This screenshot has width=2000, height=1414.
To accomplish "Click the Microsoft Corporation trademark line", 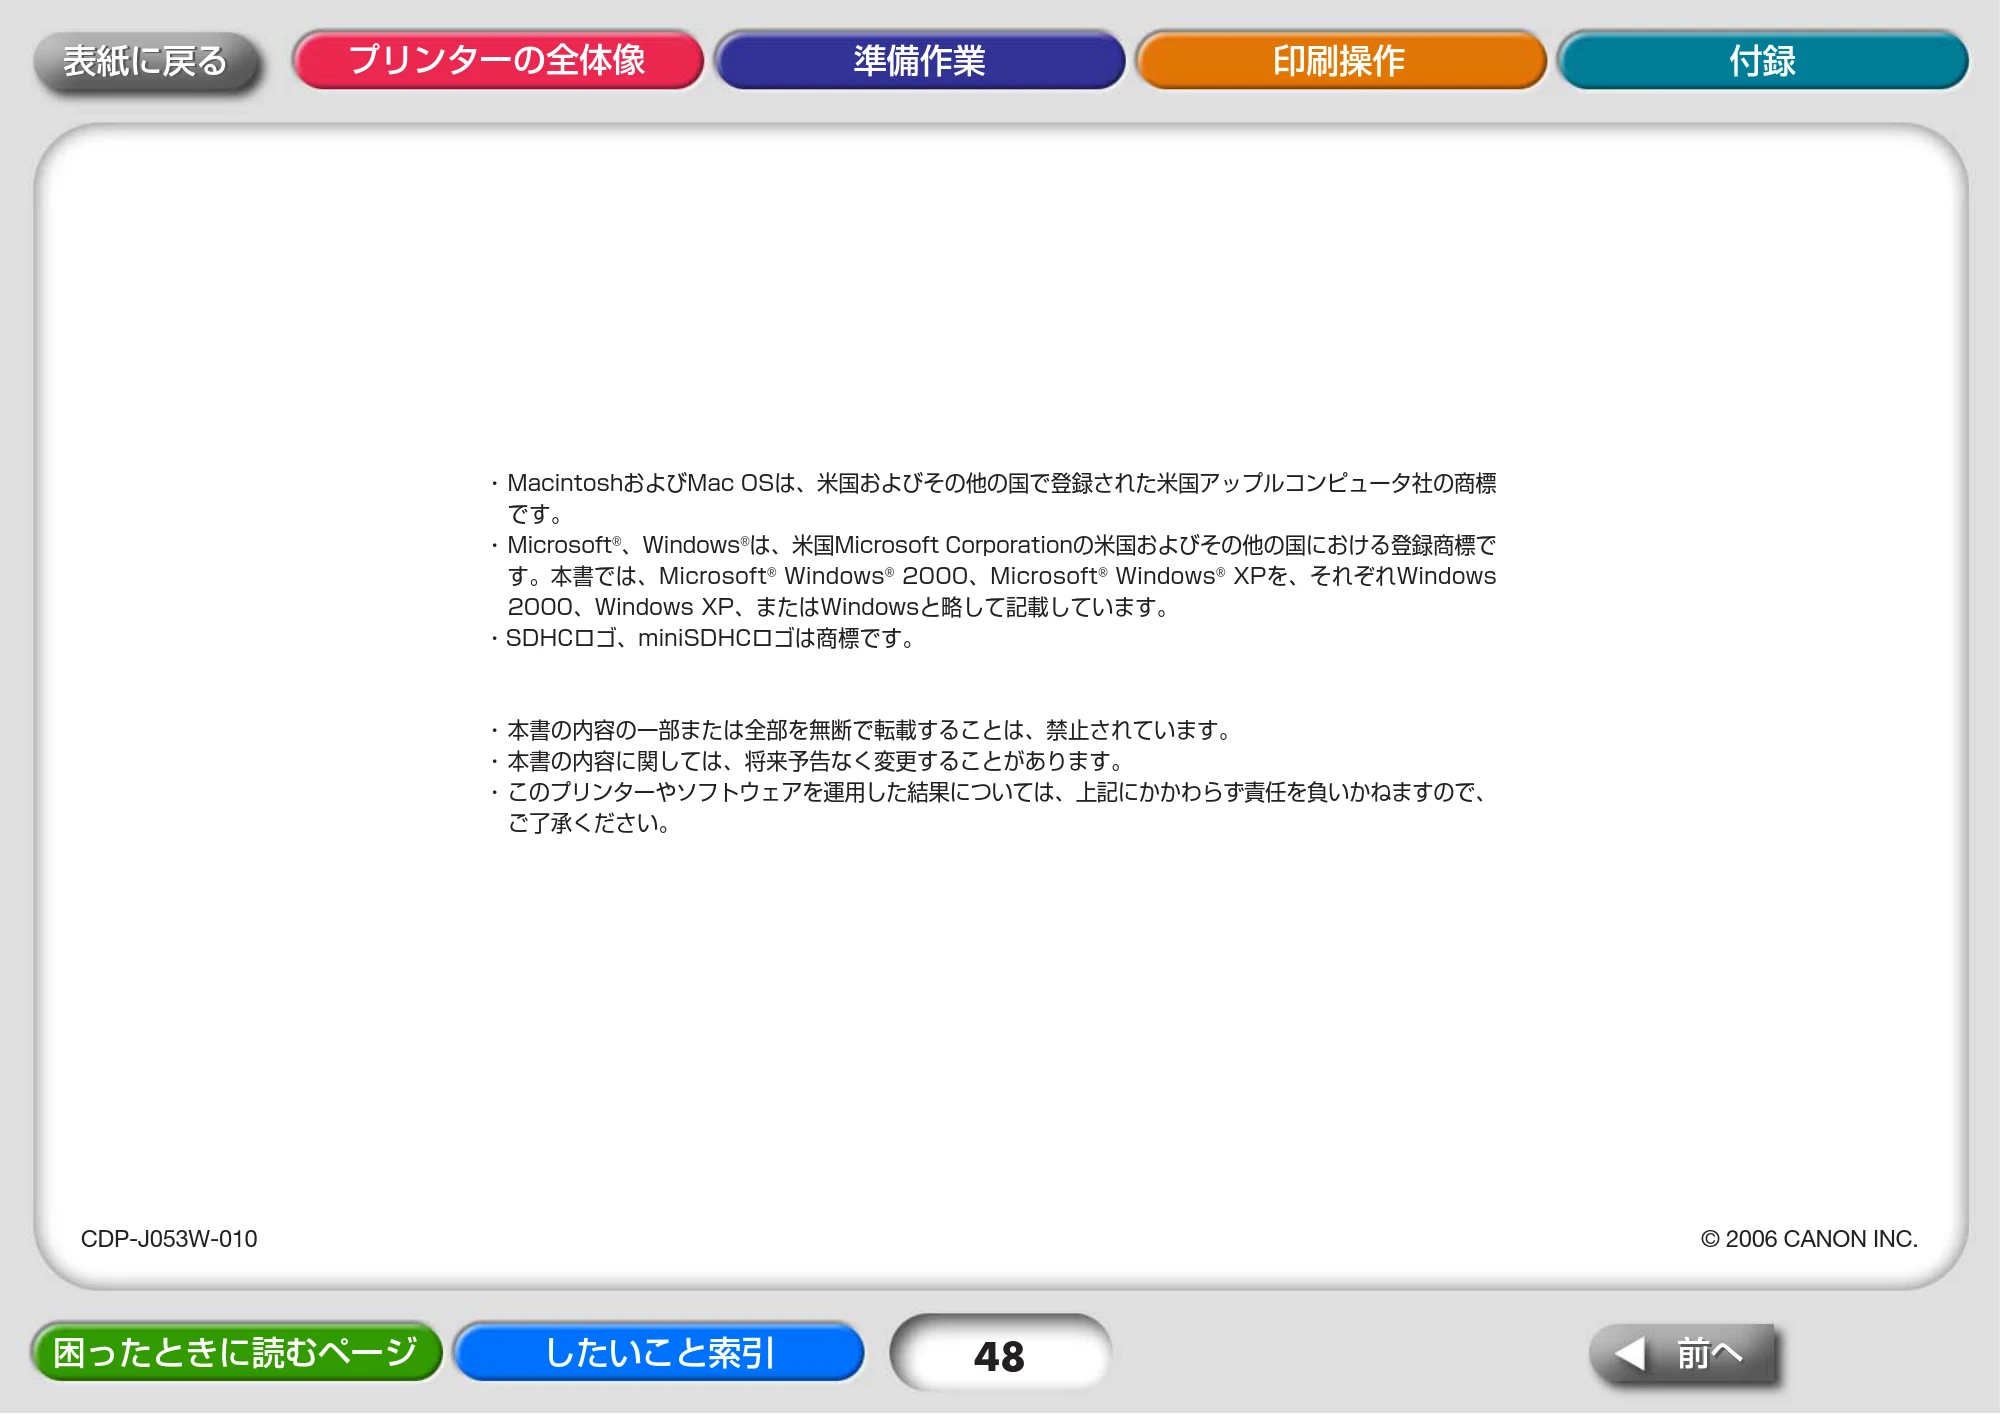I will point(993,576).
